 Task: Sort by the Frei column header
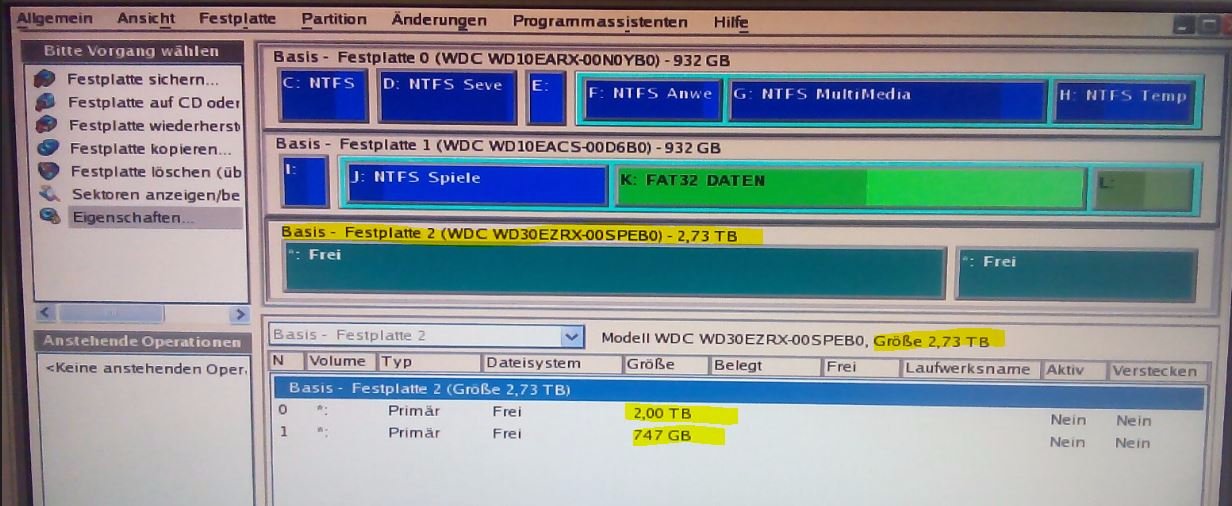pyautogui.click(x=861, y=367)
